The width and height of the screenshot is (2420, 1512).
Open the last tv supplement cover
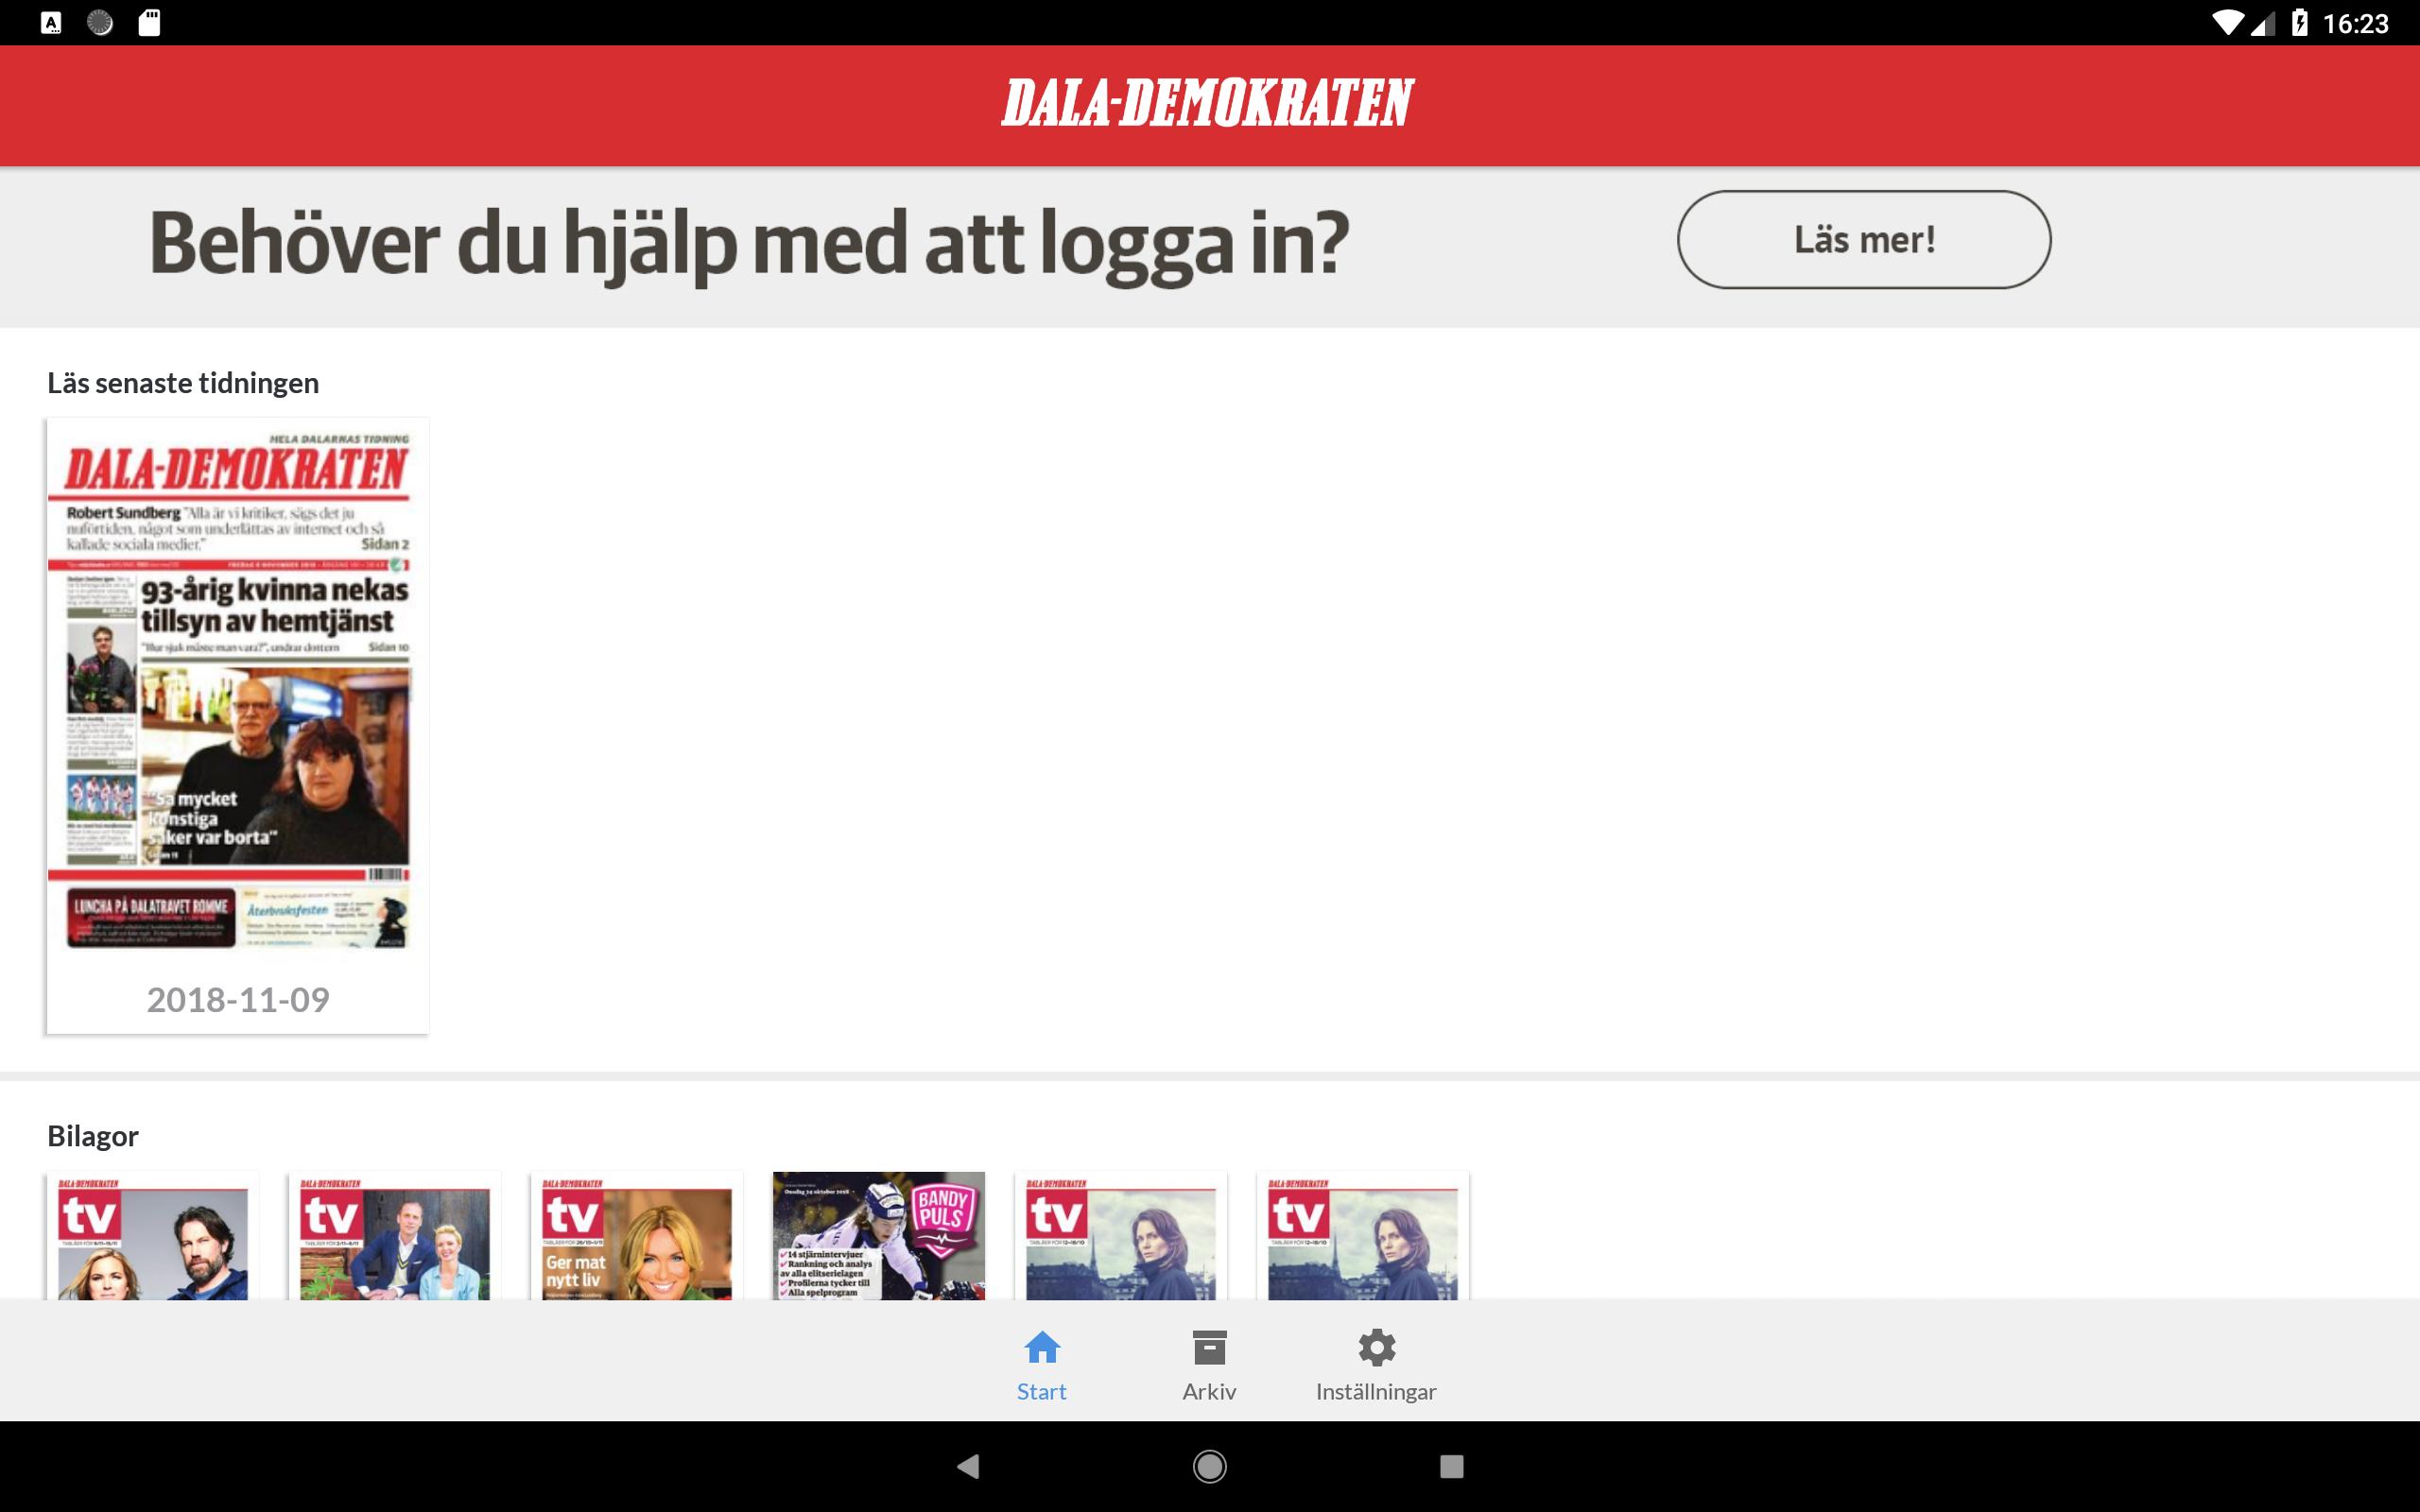pyautogui.click(x=1363, y=1236)
